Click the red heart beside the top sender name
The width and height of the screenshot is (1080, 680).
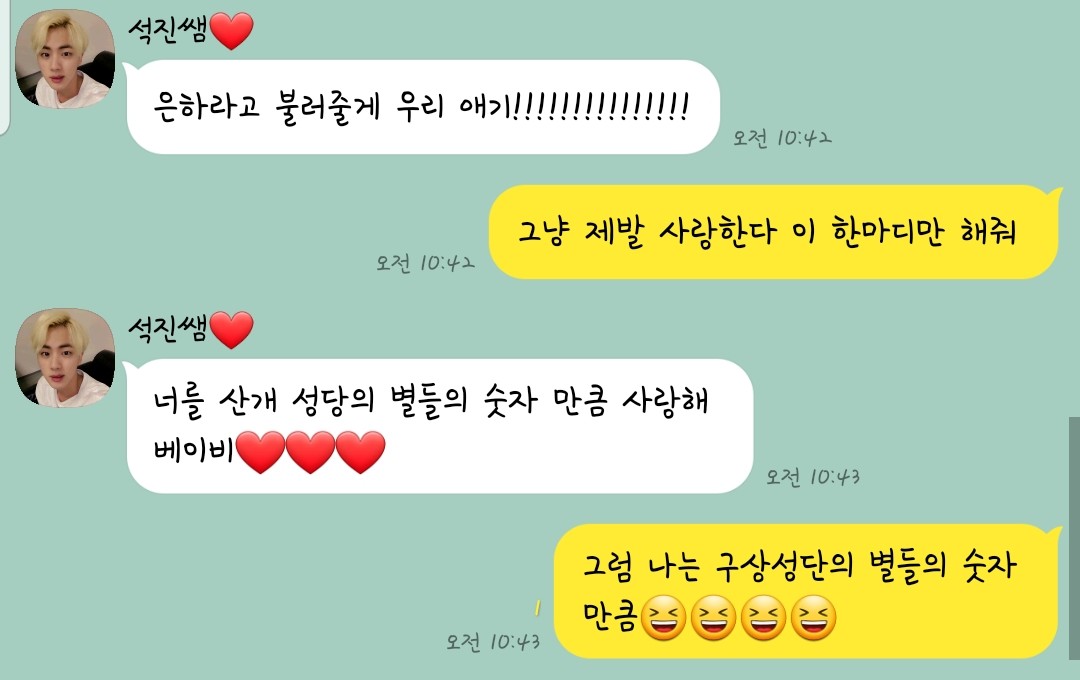tap(231, 31)
